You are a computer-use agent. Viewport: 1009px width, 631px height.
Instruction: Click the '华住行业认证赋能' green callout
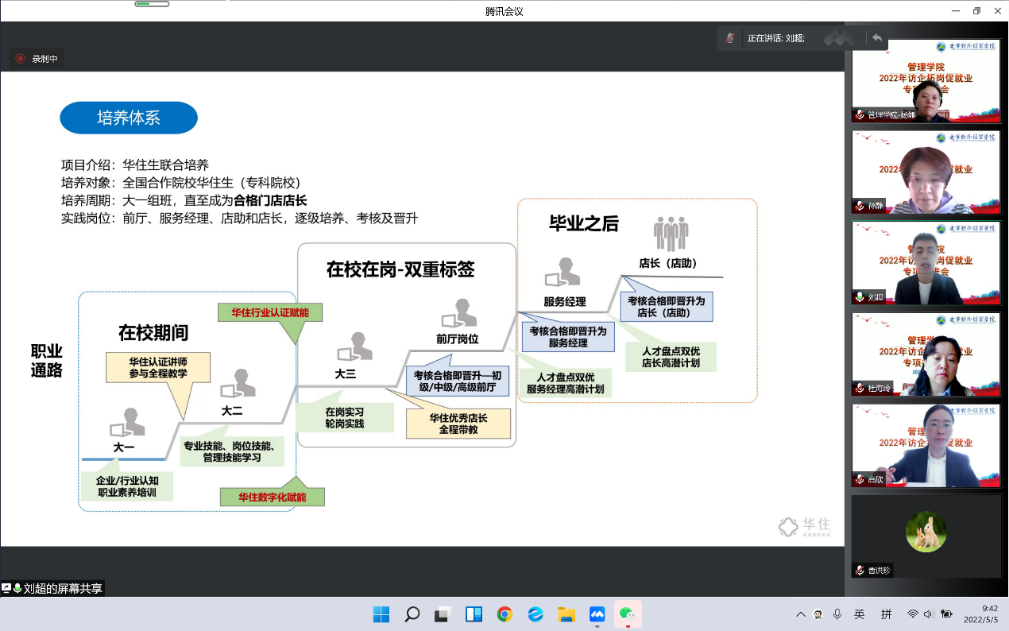click(x=270, y=313)
